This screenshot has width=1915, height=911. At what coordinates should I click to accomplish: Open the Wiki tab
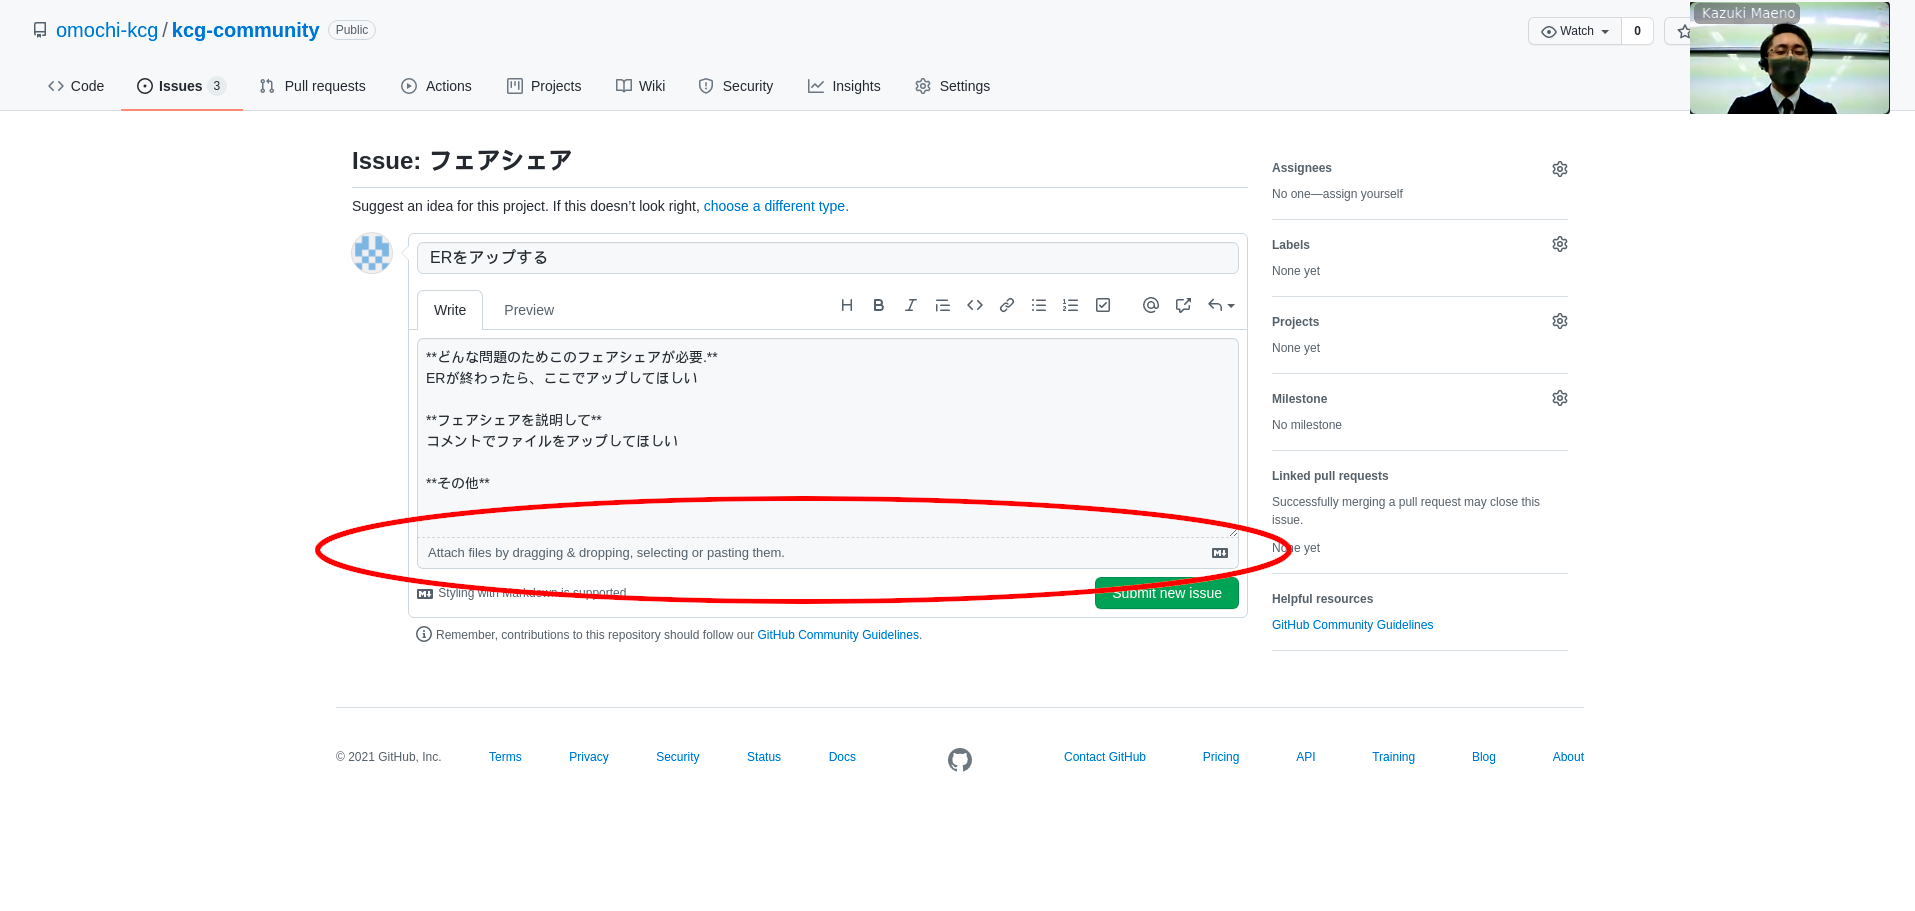641,86
